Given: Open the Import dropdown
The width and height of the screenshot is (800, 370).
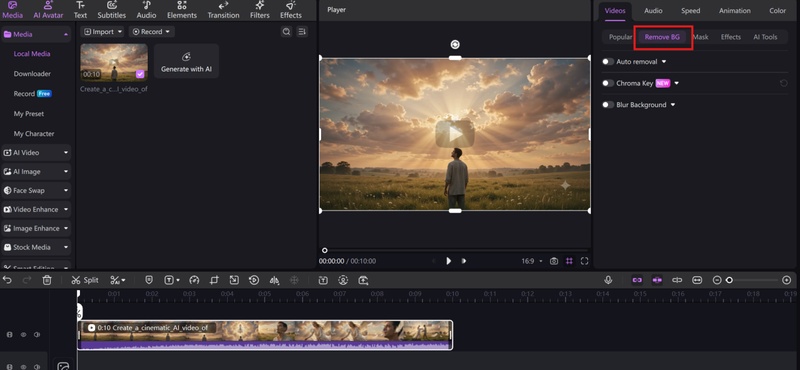Looking at the screenshot, I should 103,32.
